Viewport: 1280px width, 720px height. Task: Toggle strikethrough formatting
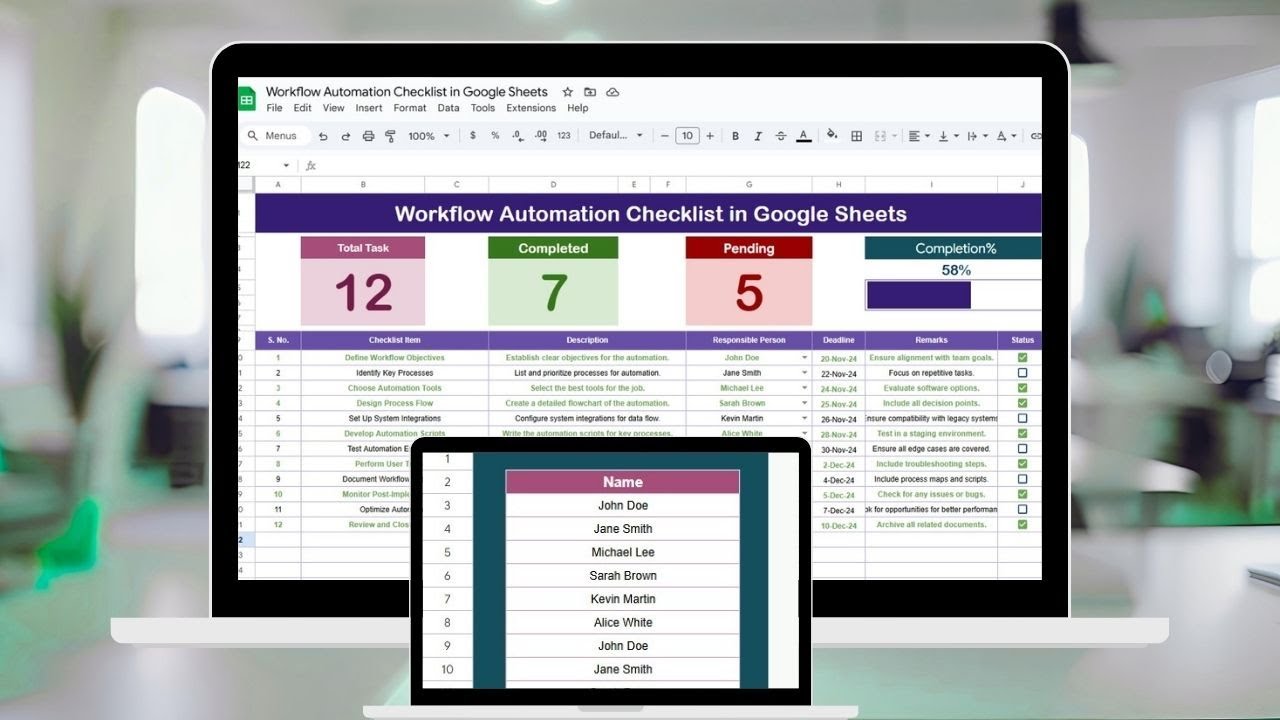(x=780, y=136)
